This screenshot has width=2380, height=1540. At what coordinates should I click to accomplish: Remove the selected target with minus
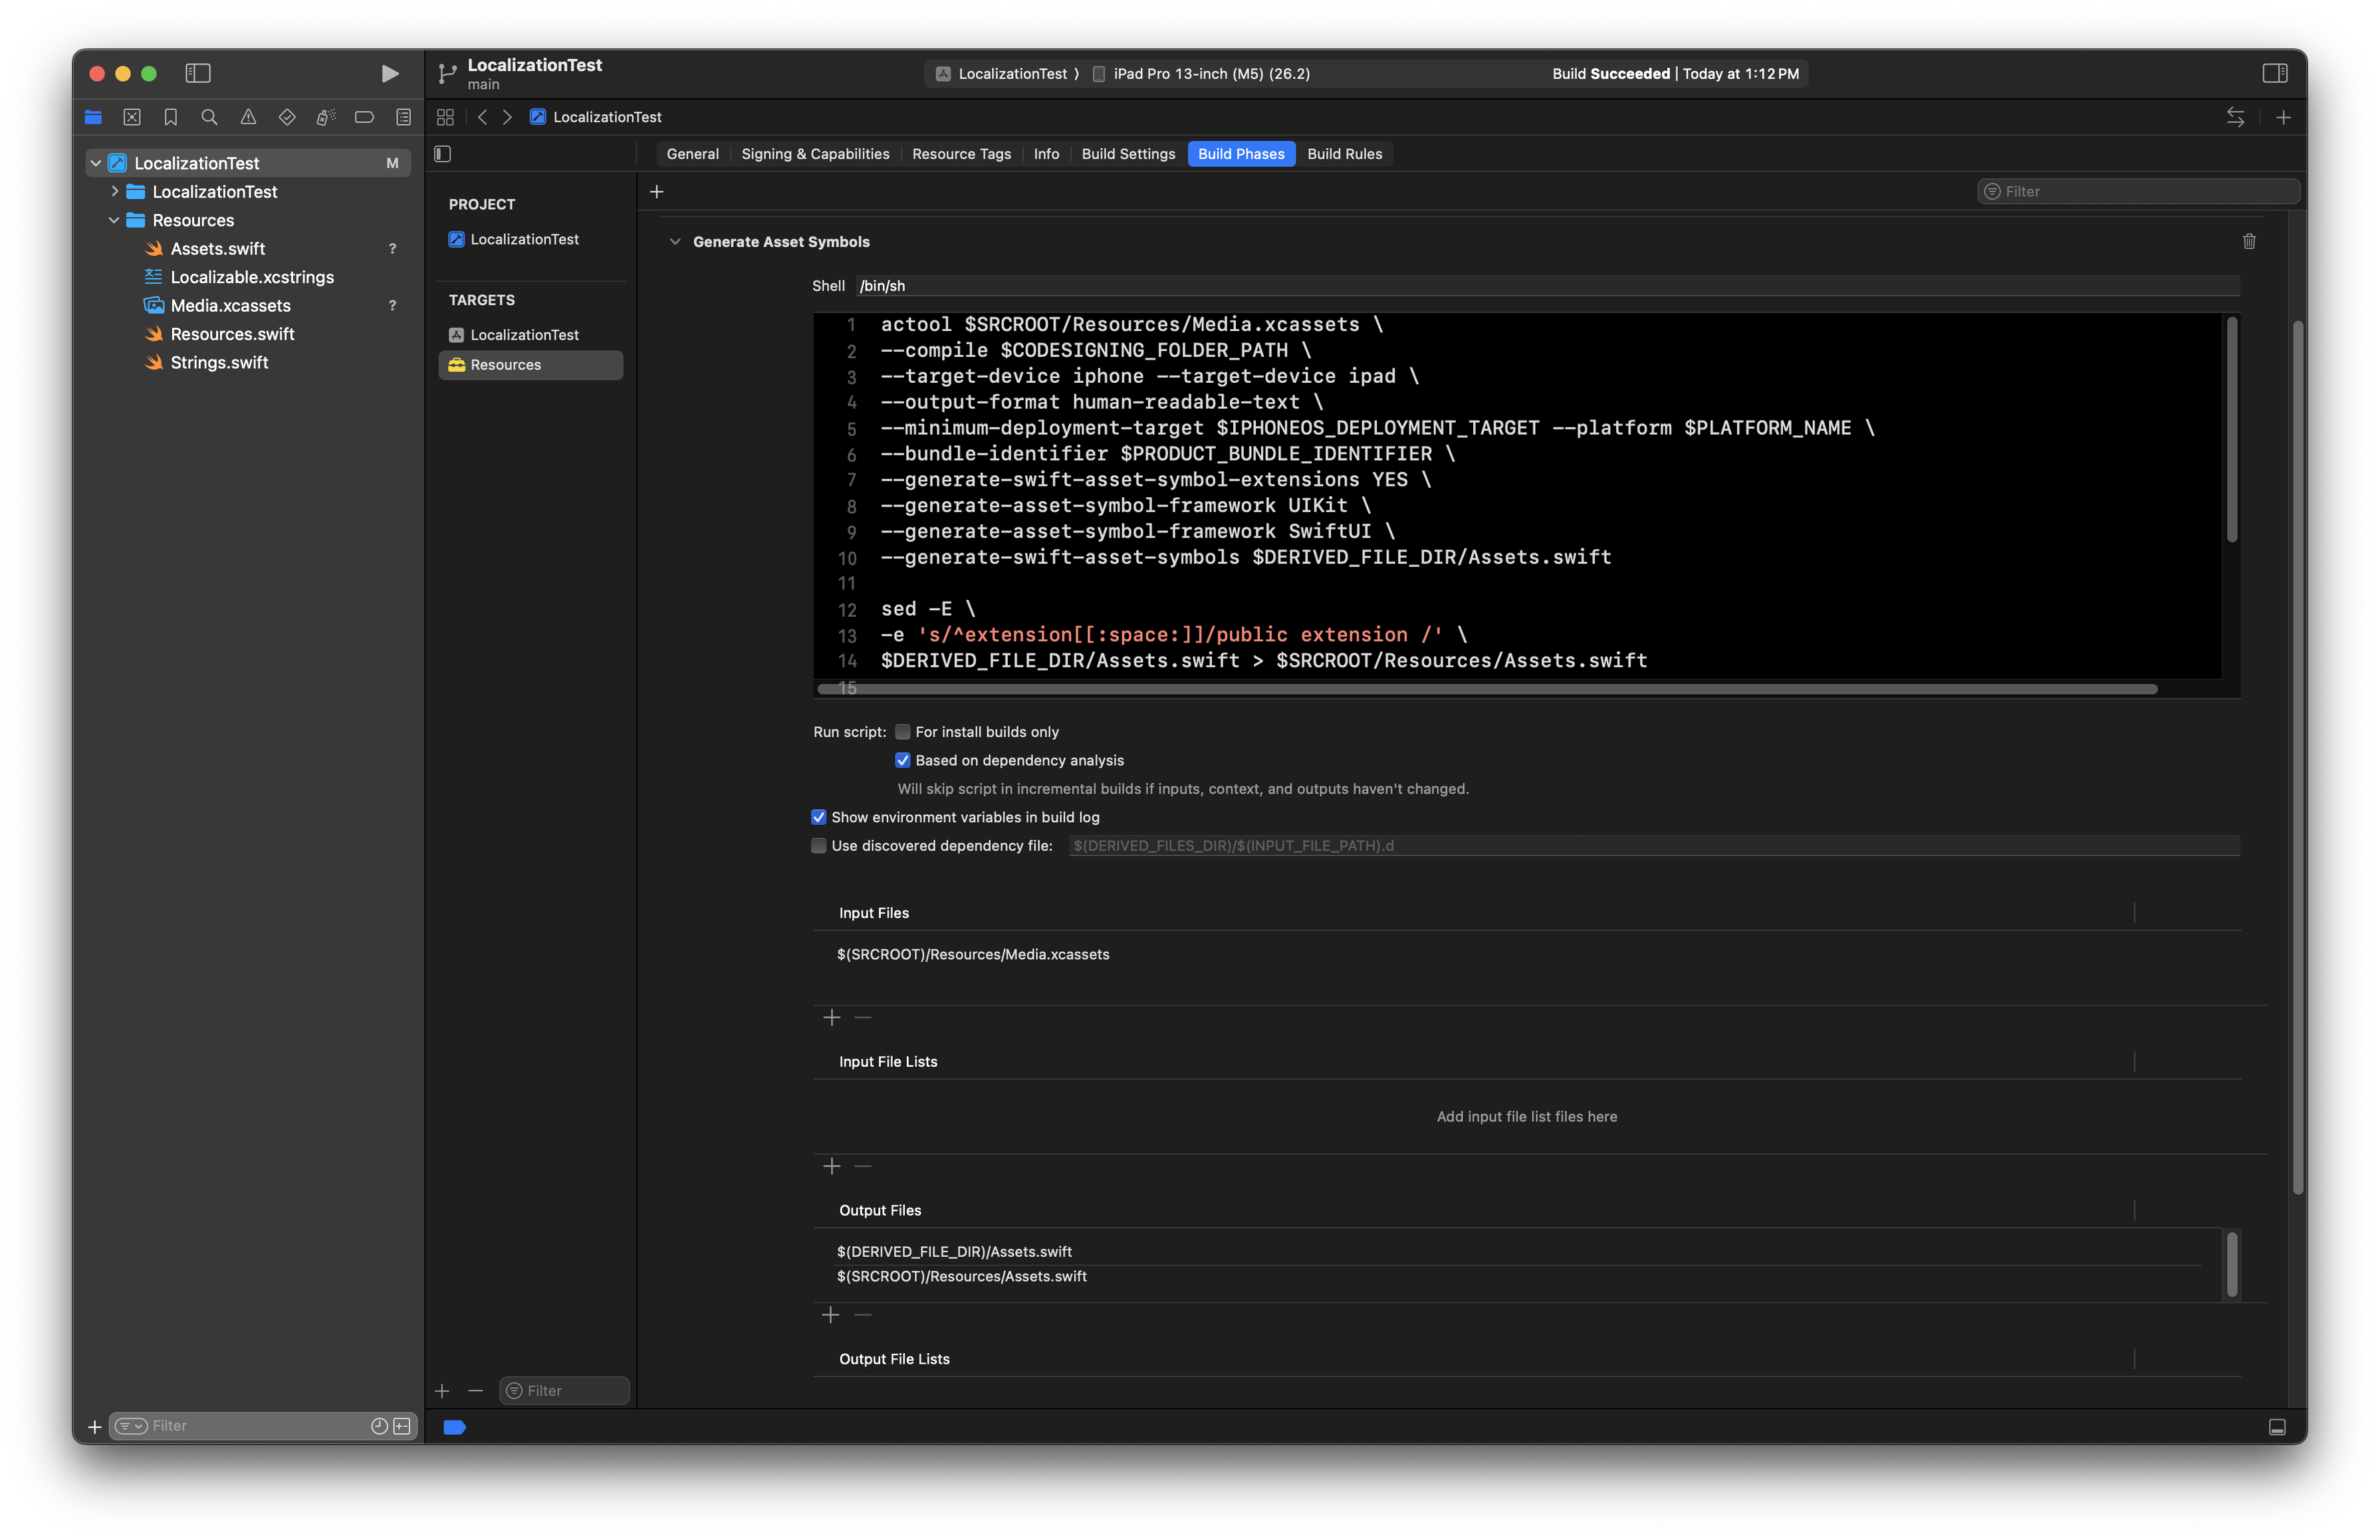(475, 1390)
